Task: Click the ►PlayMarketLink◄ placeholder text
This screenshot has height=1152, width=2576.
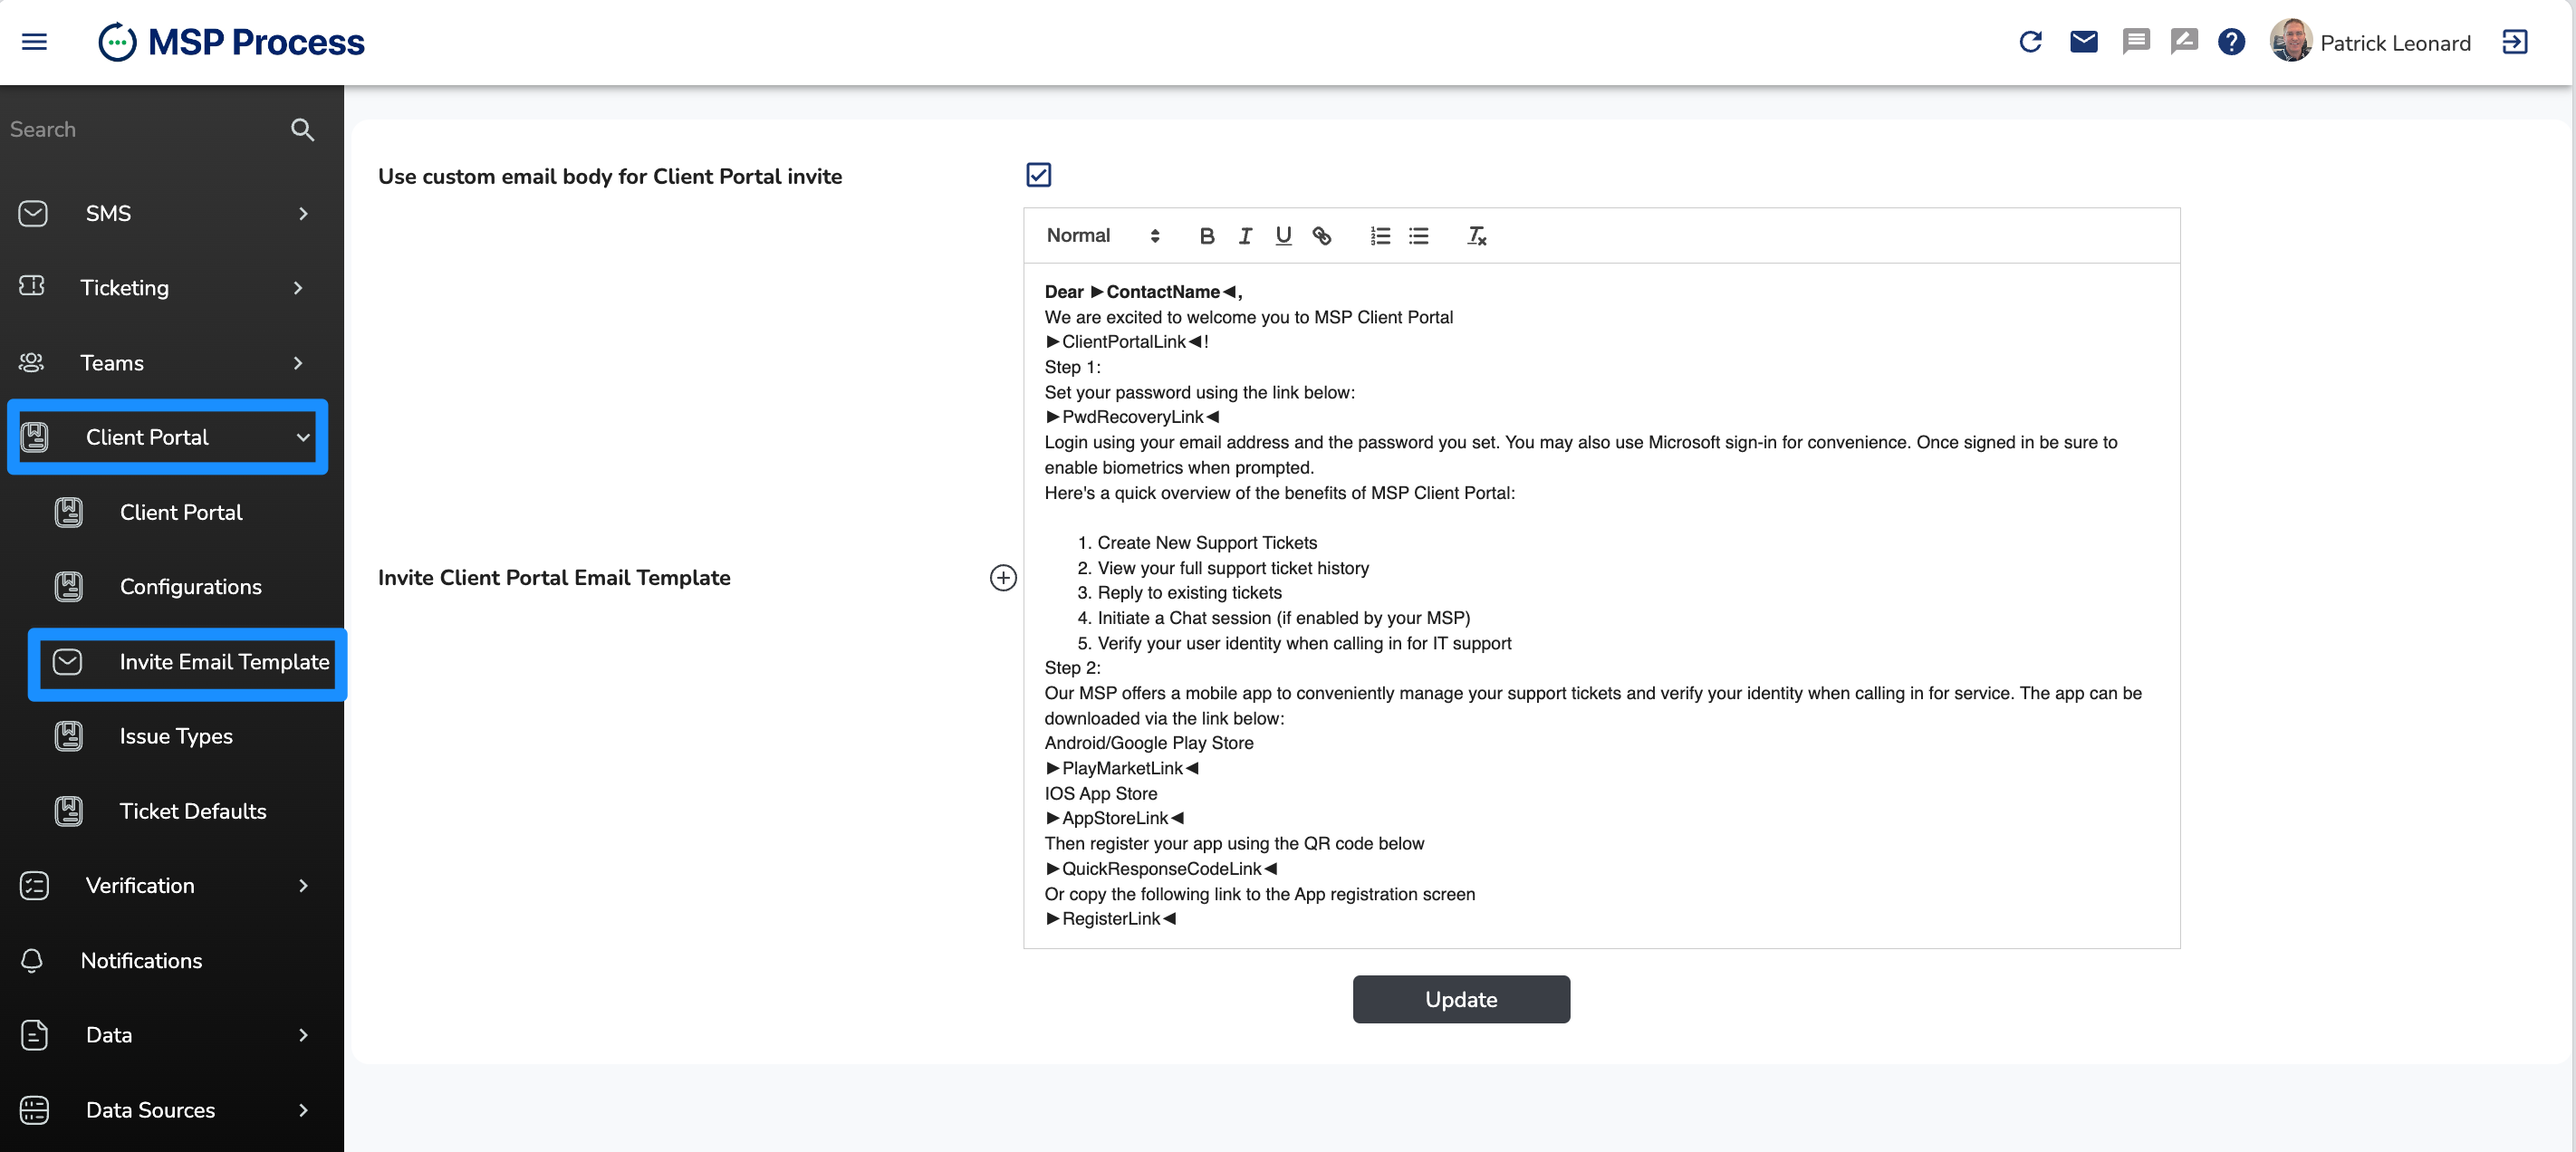Action: 1121,768
